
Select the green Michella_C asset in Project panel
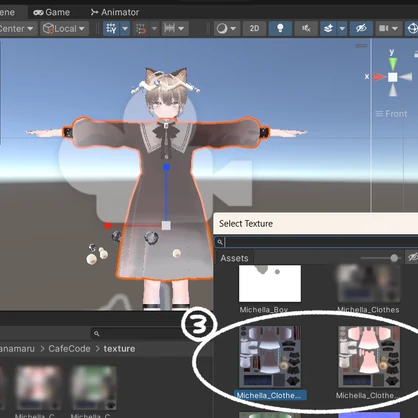(x=94, y=388)
